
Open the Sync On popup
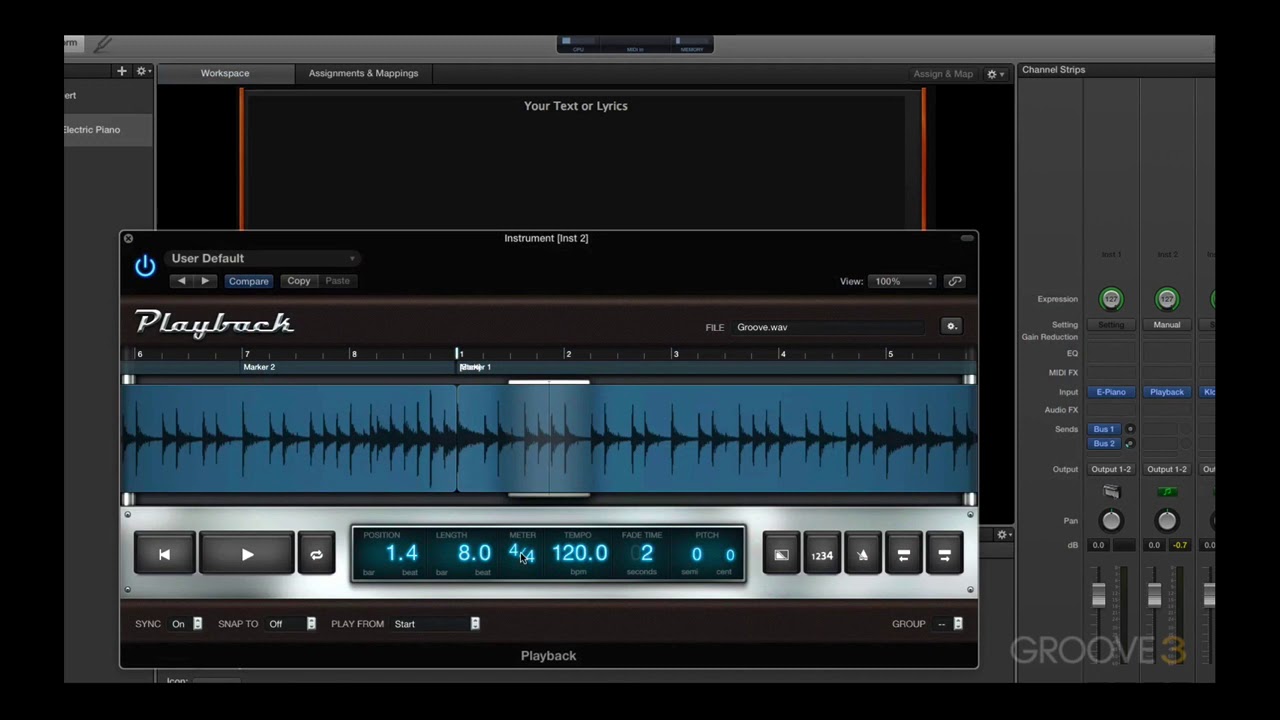[x=186, y=624]
